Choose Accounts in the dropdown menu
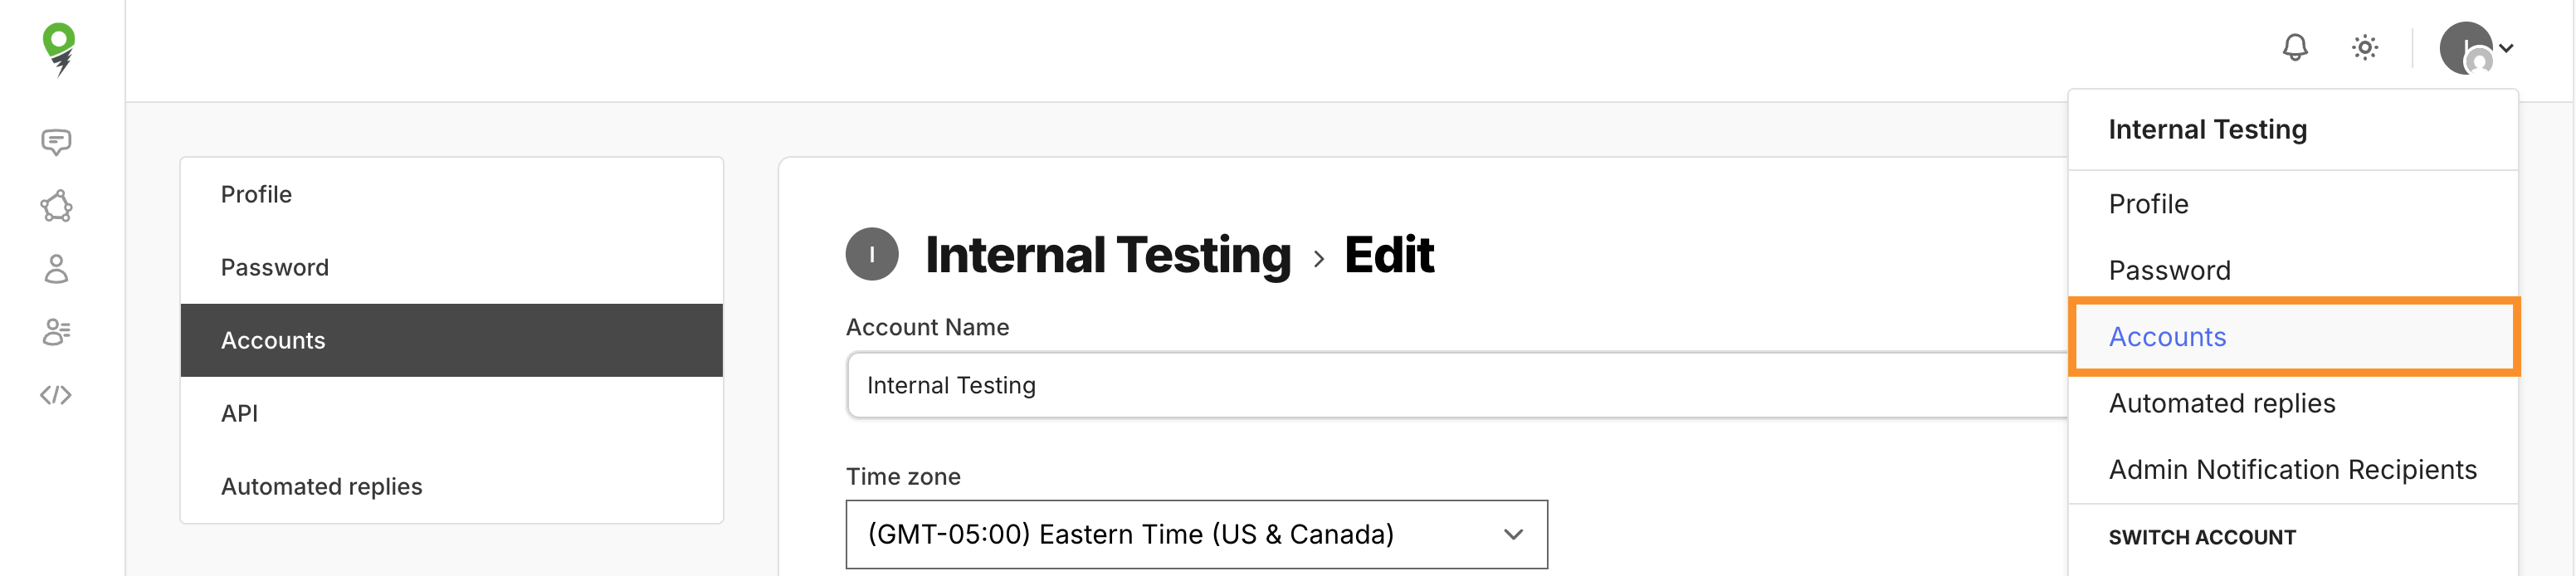The height and width of the screenshot is (576, 2576). (2167, 337)
